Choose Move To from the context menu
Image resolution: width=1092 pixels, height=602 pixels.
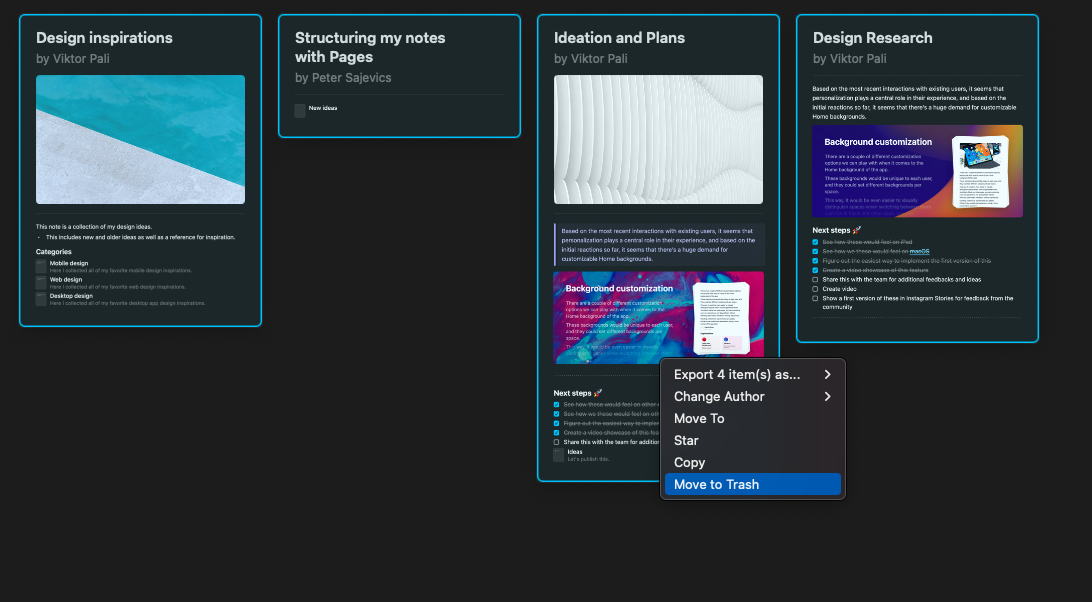point(753,419)
